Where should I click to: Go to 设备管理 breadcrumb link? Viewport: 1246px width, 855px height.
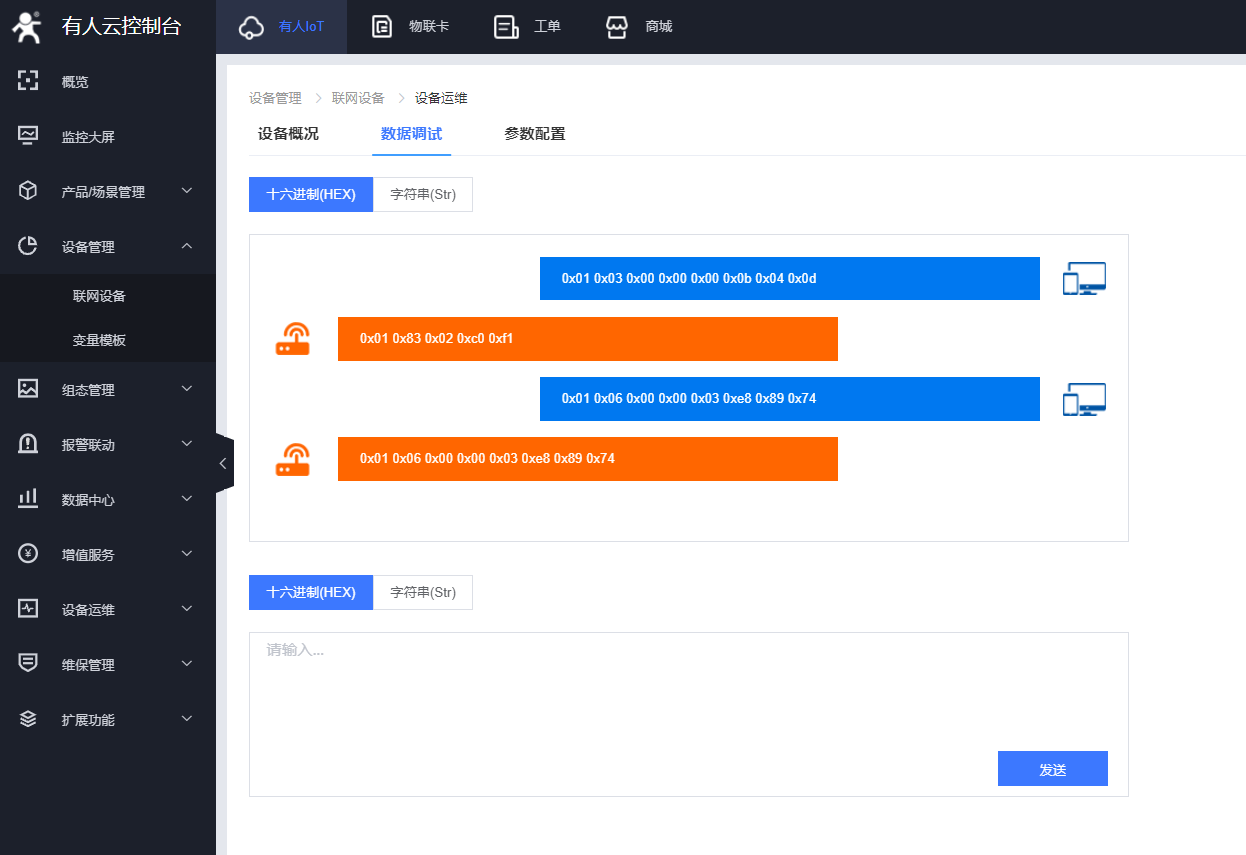pyautogui.click(x=275, y=98)
